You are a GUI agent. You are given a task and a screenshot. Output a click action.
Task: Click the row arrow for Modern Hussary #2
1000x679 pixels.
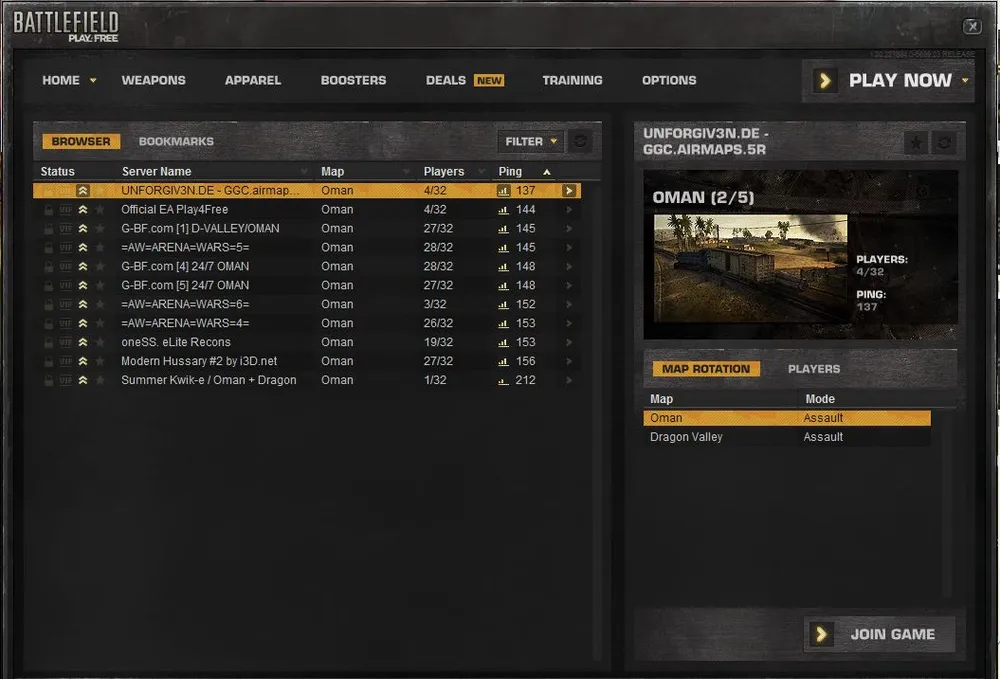tap(569, 361)
